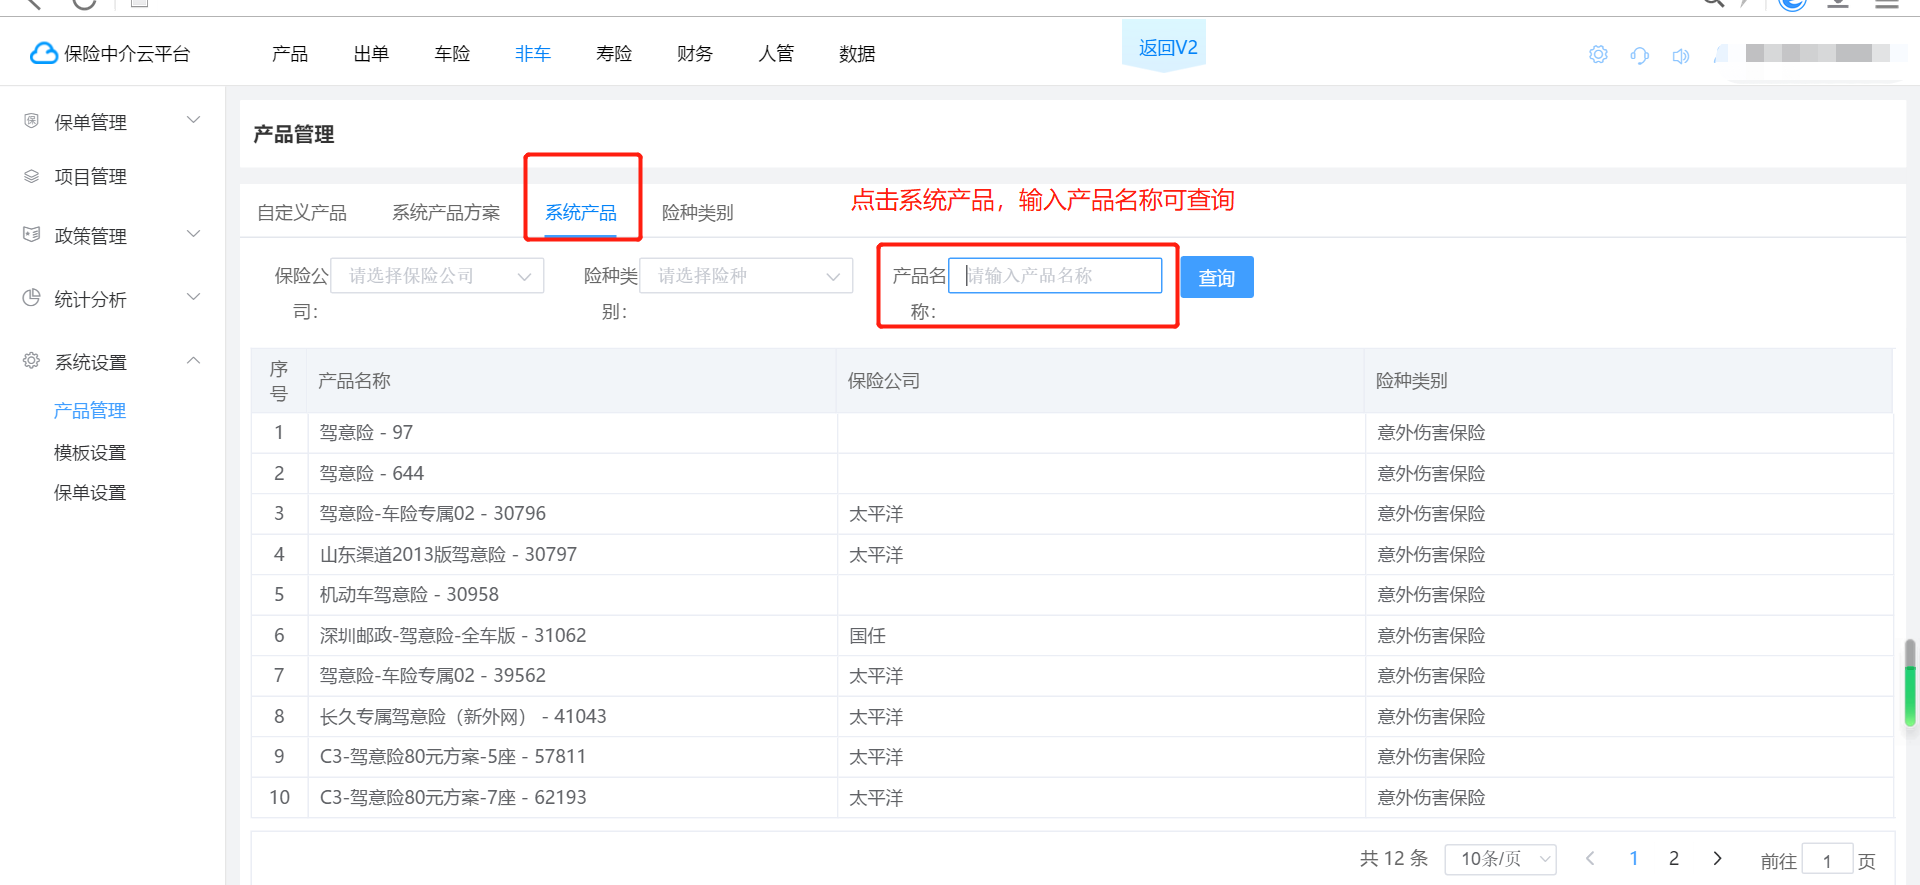Select row 机动车驾意险 - 30958

pos(1072,595)
